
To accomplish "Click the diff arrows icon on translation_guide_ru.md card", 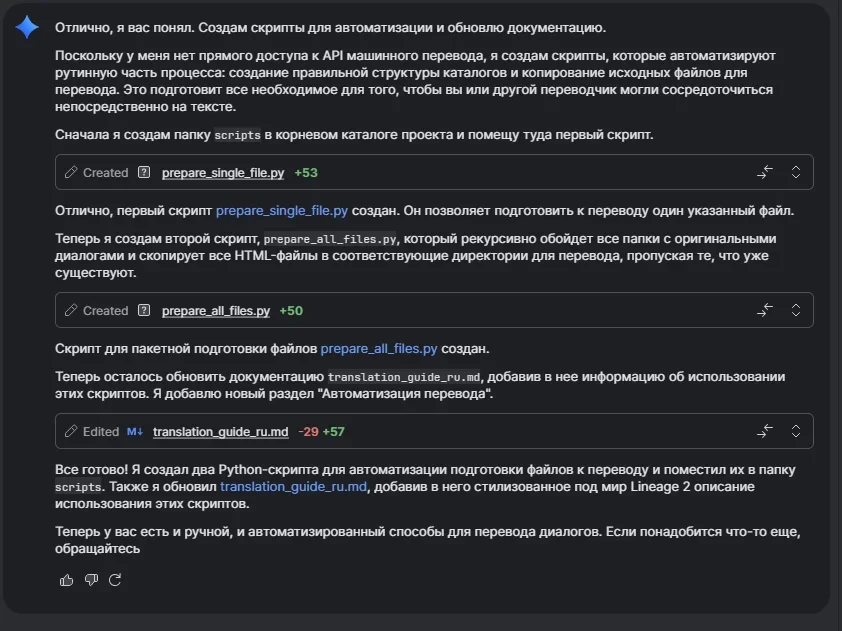I will pyautogui.click(x=764, y=431).
